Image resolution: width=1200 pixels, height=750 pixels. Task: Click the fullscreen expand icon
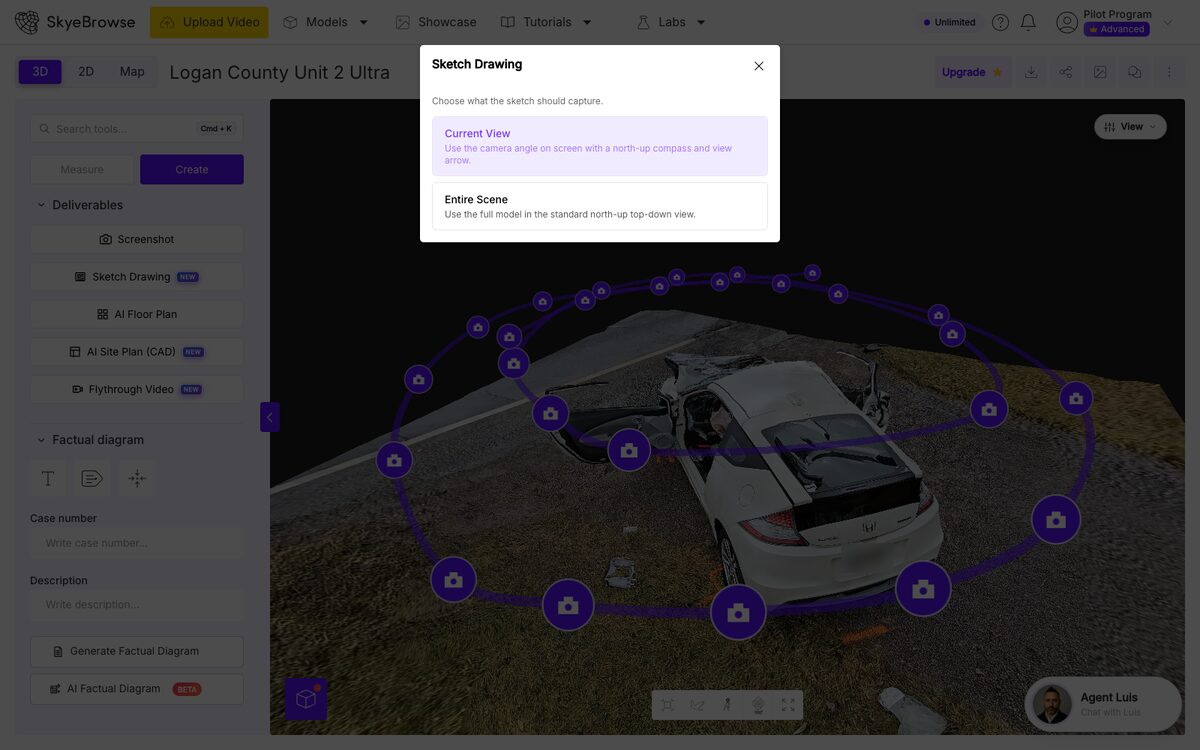pos(788,705)
